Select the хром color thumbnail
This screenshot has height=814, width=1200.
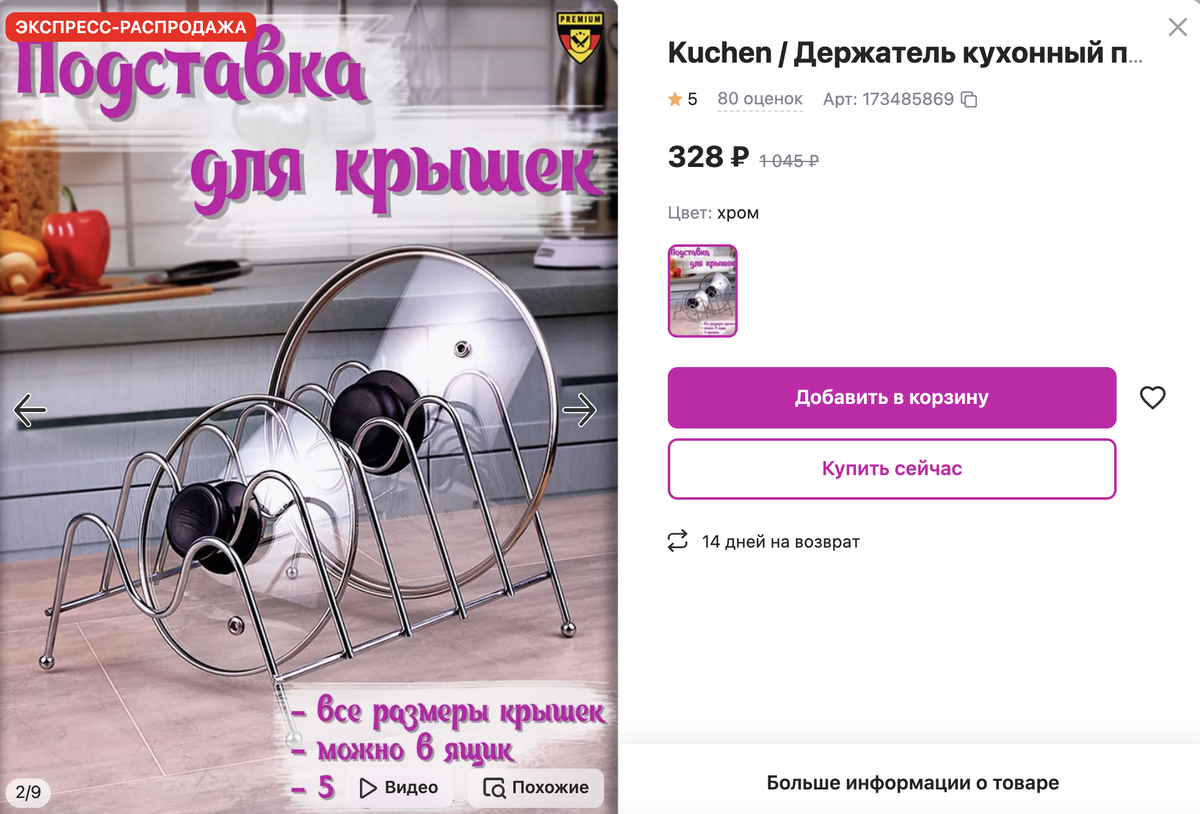(702, 291)
